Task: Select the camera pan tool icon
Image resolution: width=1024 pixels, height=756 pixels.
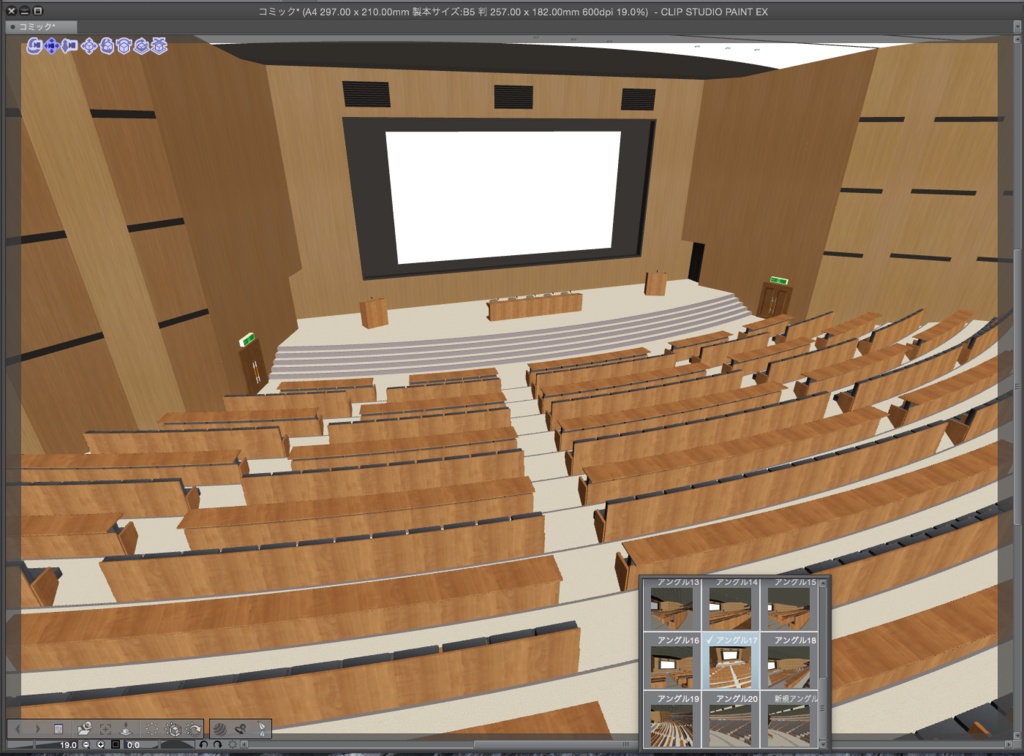Action: click(x=51, y=47)
